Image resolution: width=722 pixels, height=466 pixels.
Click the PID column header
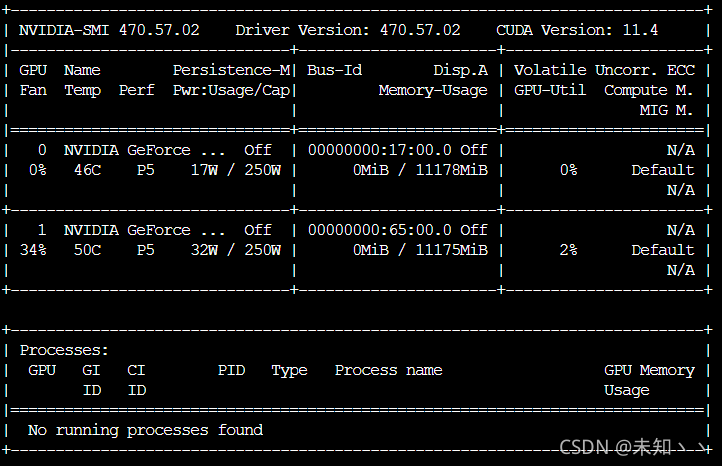(232, 370)
